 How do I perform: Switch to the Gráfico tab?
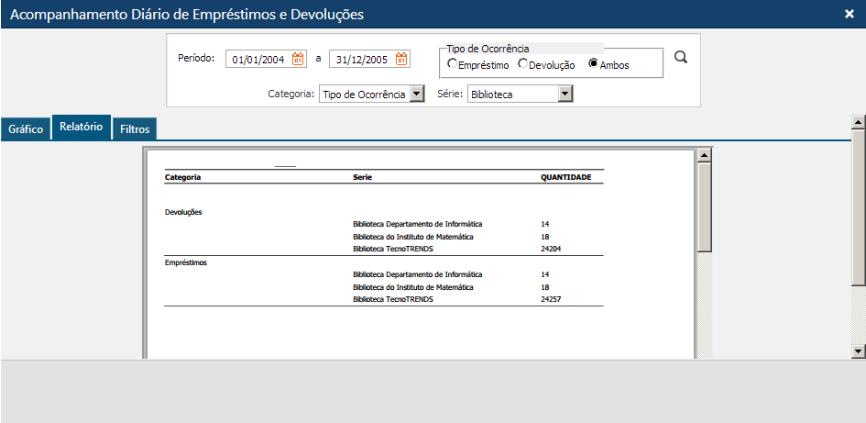coord(26,129)
